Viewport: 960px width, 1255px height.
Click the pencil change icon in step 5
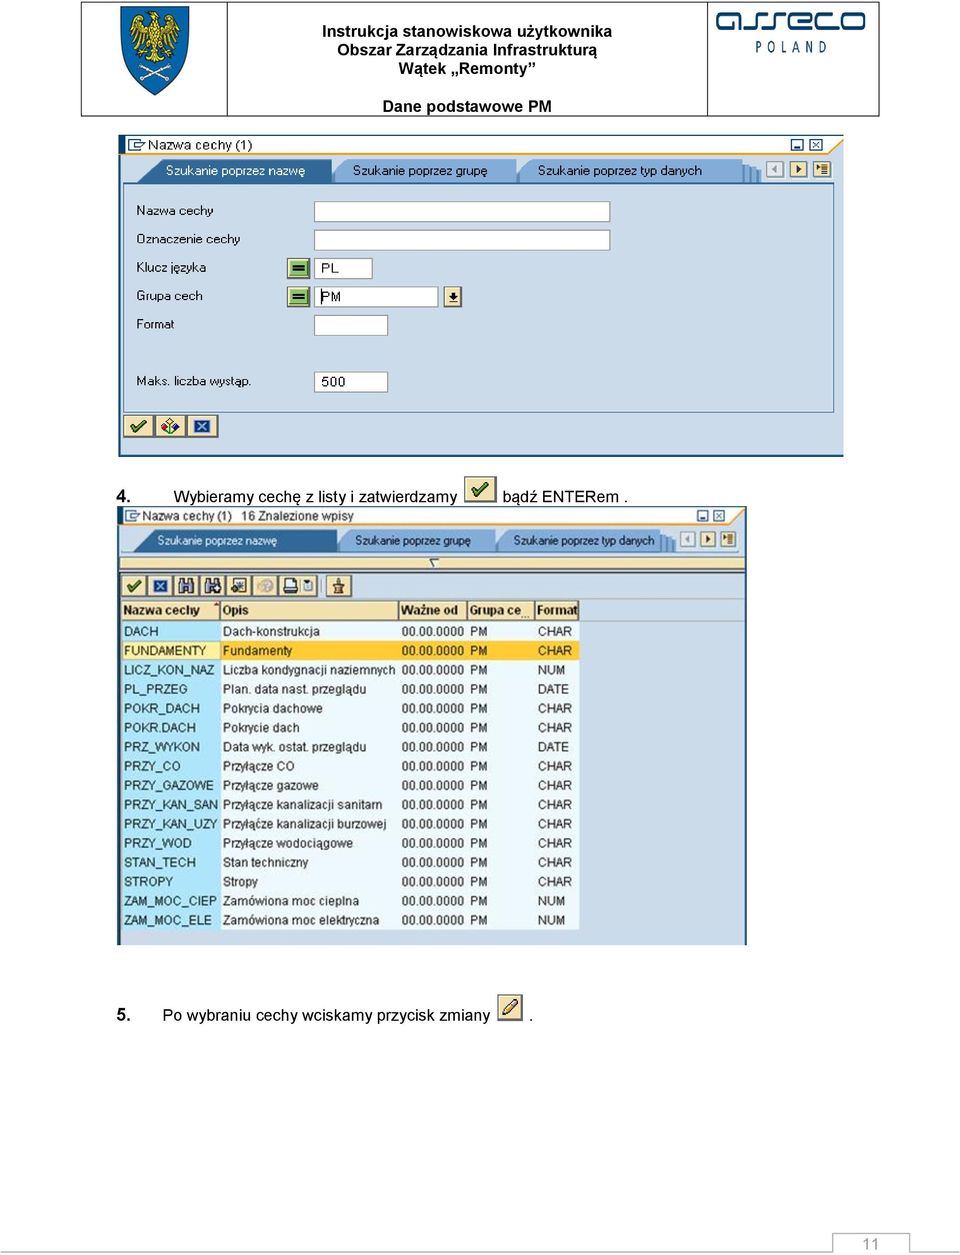coord(510,1007)
